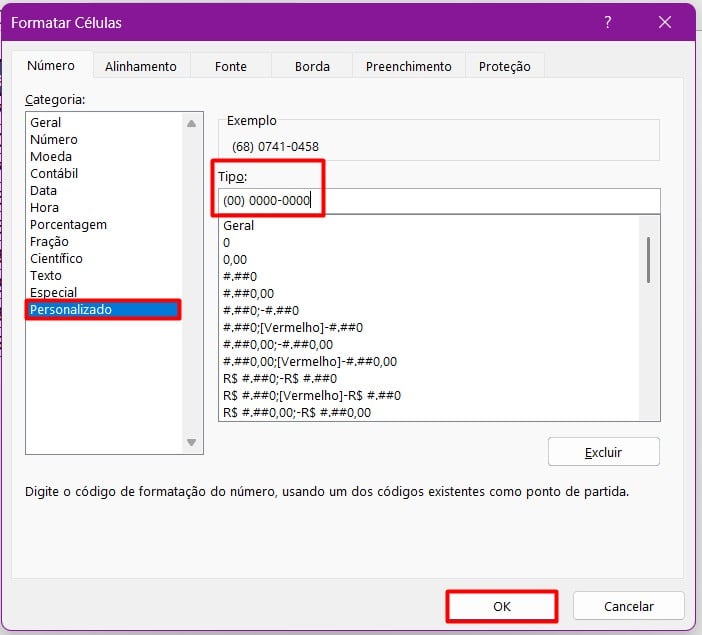Choose the Especial category
This screenshot has height=635, width=702.
point(104,292)
